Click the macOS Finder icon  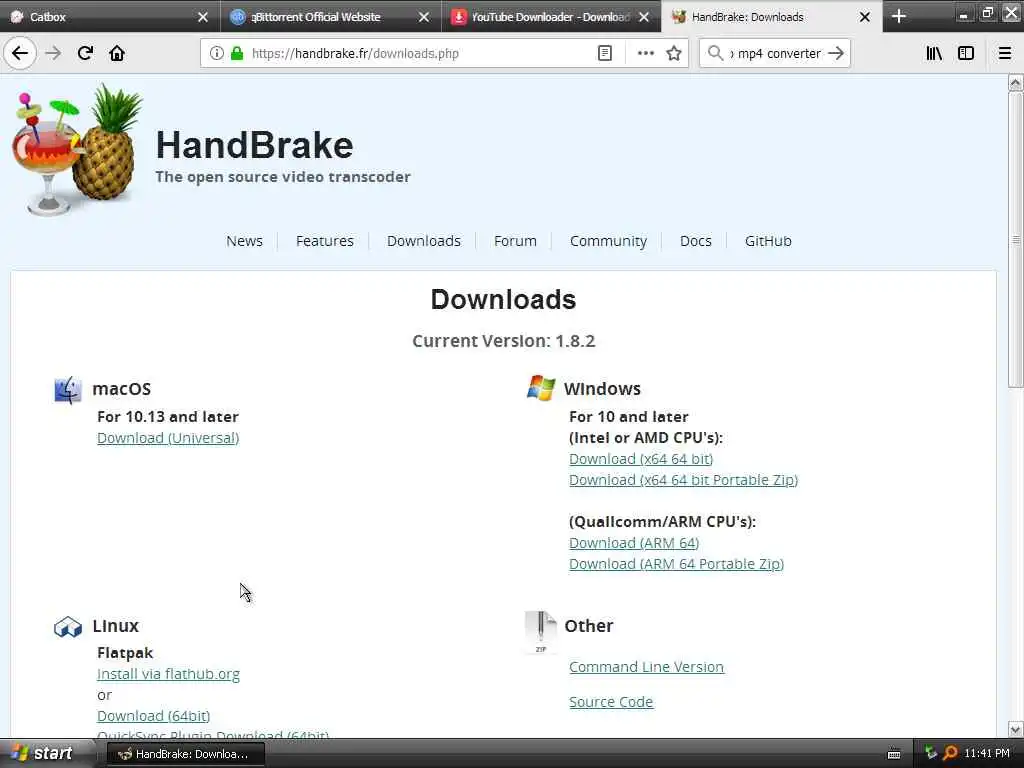(67, 390)
